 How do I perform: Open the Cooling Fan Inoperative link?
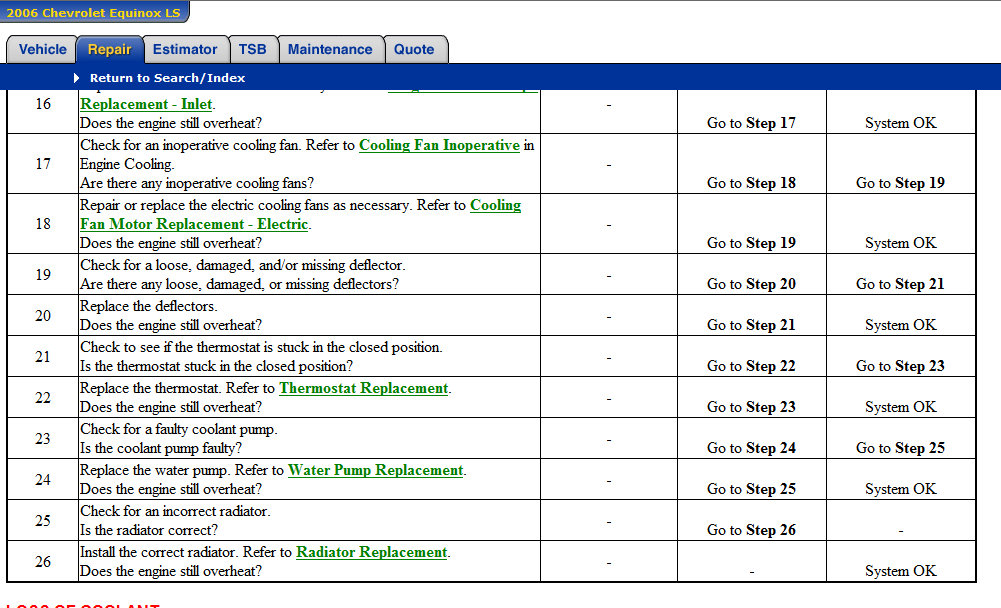point(439,145)
